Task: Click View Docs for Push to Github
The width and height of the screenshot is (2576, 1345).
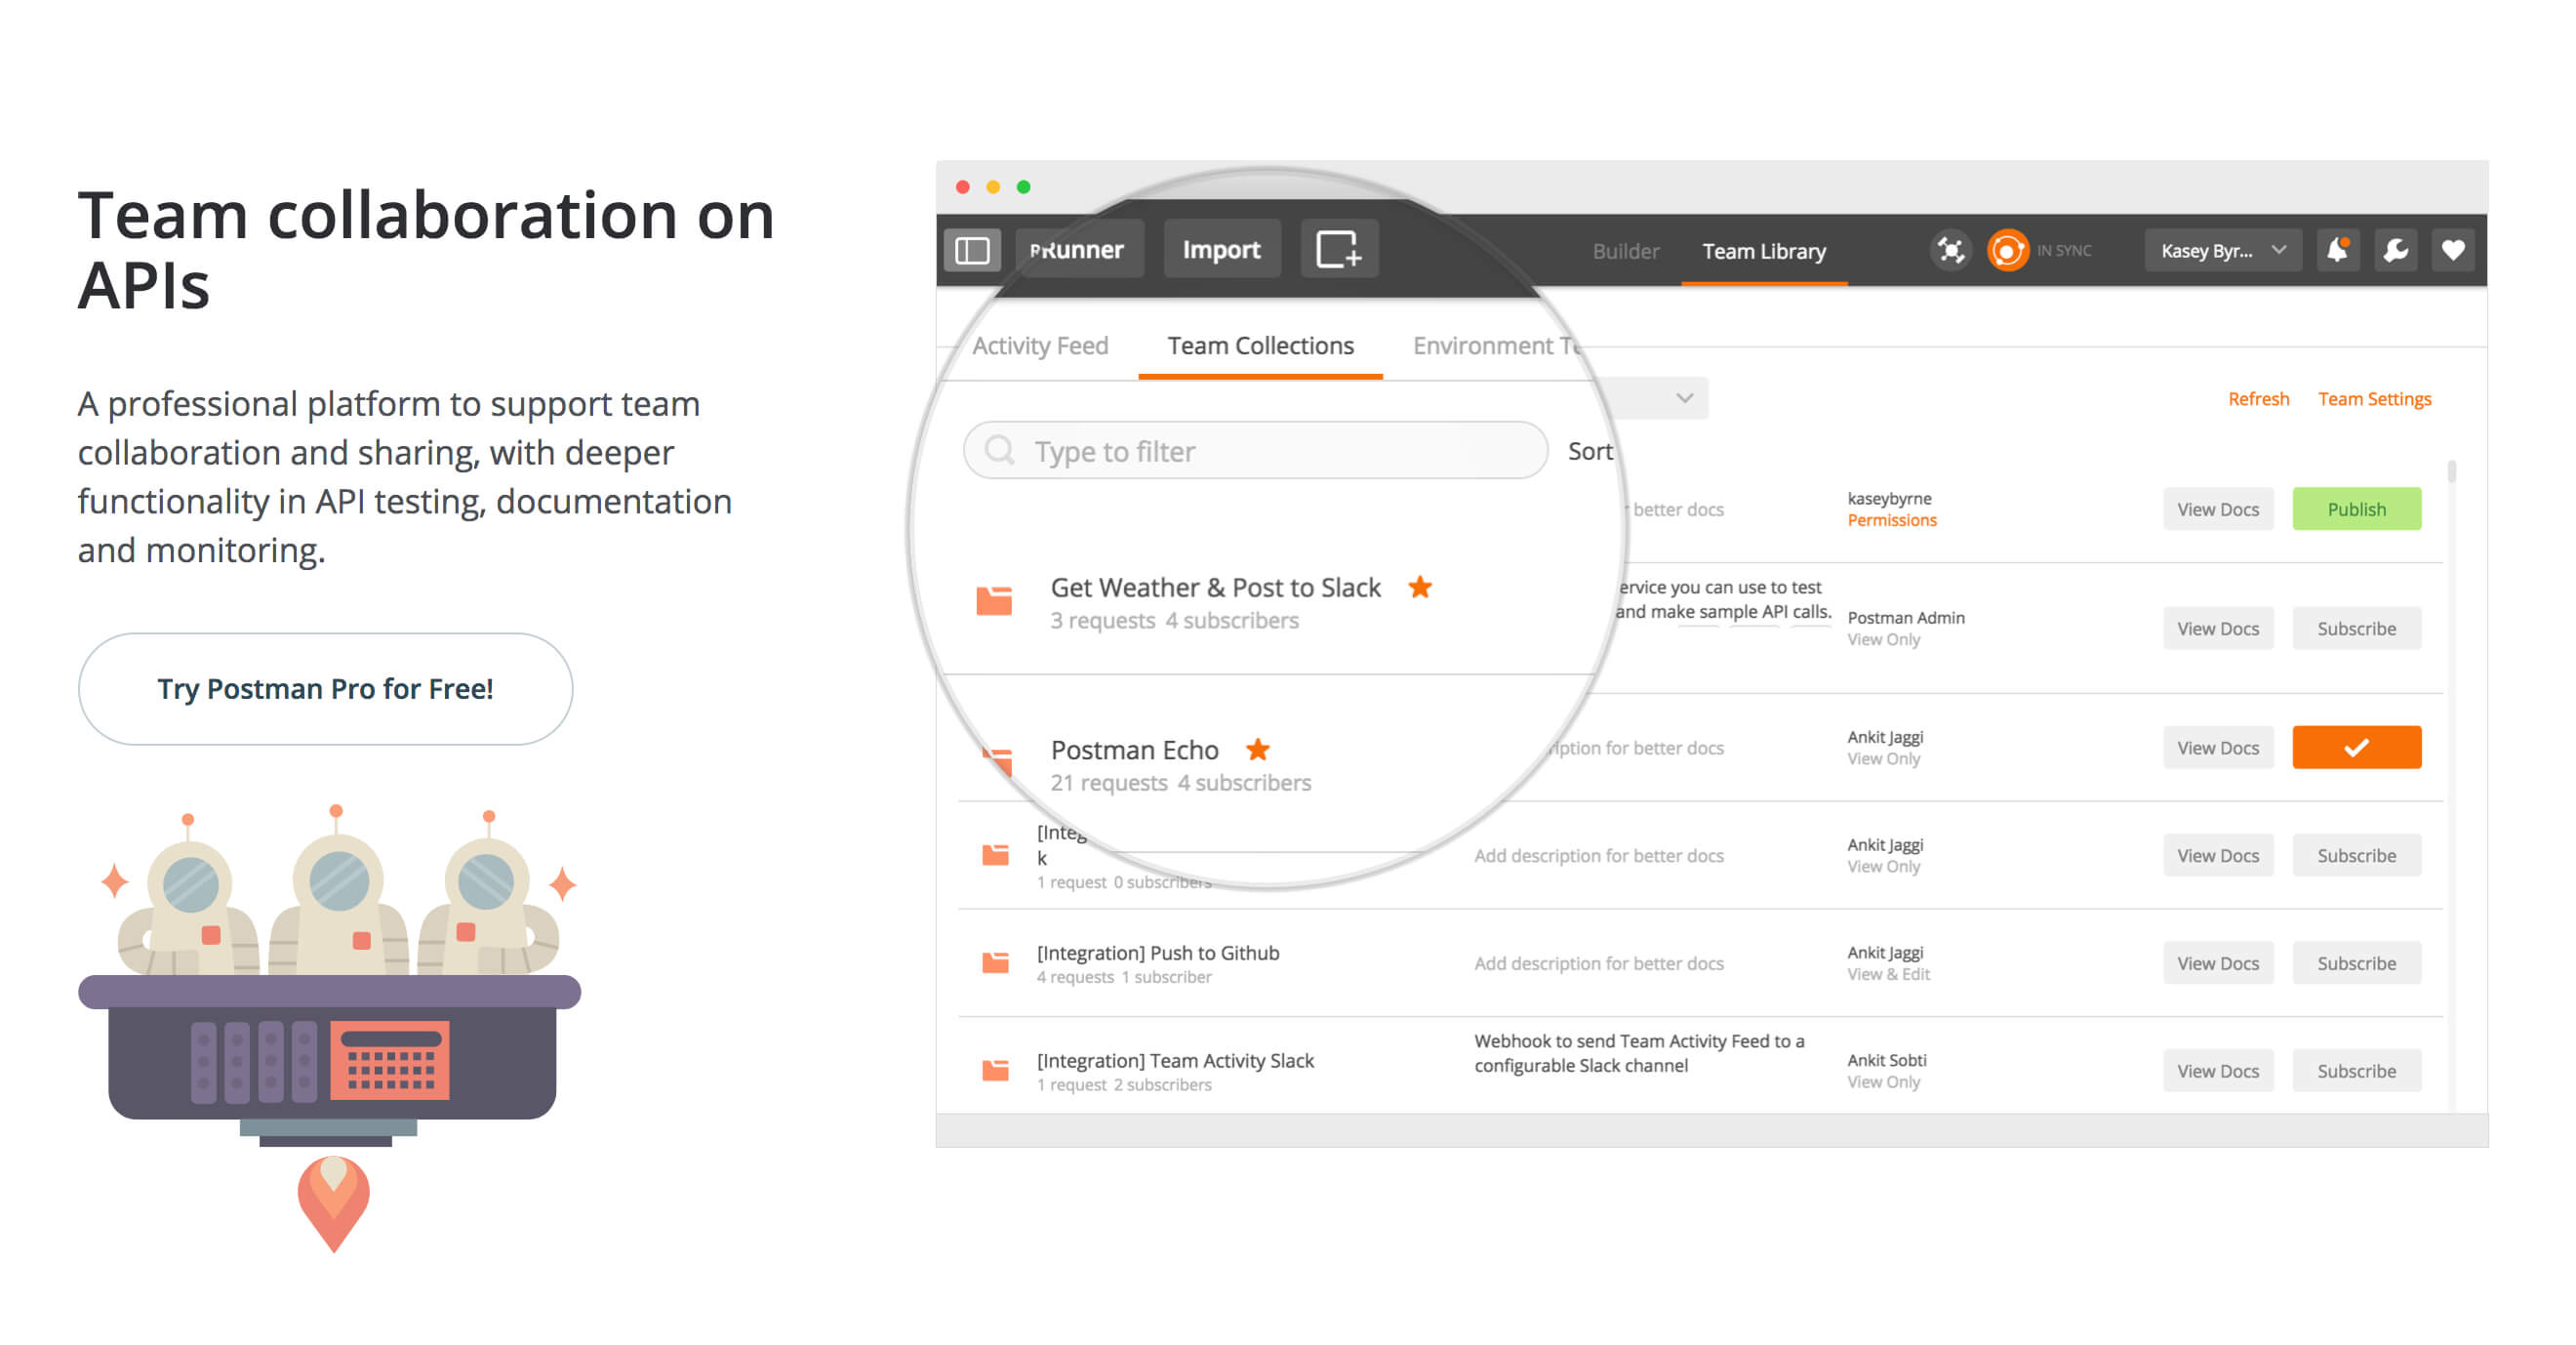Action: (2217, 962)
